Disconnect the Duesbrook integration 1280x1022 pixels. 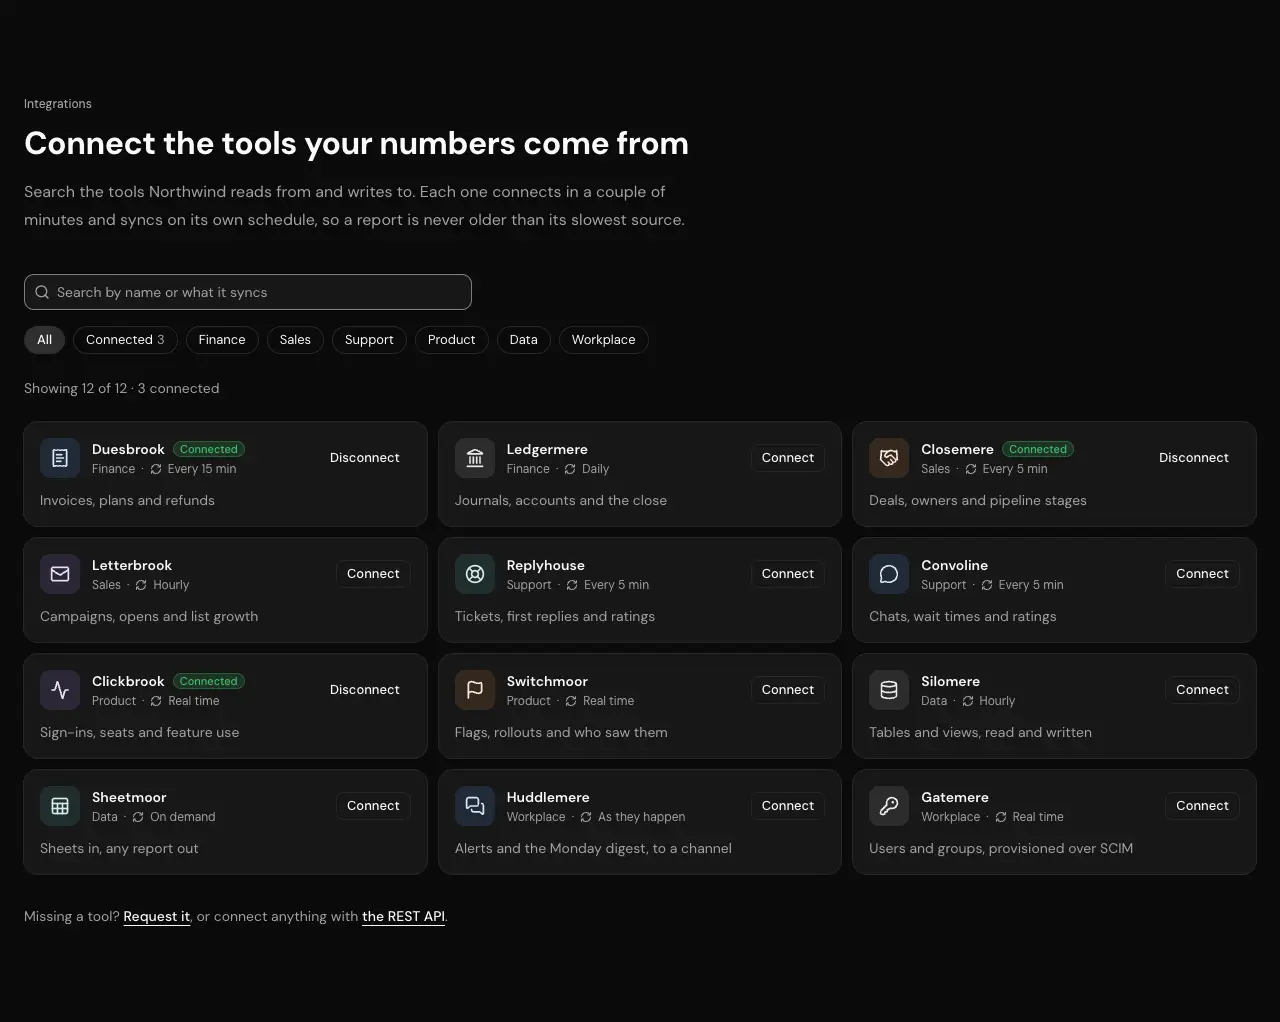tap(365, 458)
